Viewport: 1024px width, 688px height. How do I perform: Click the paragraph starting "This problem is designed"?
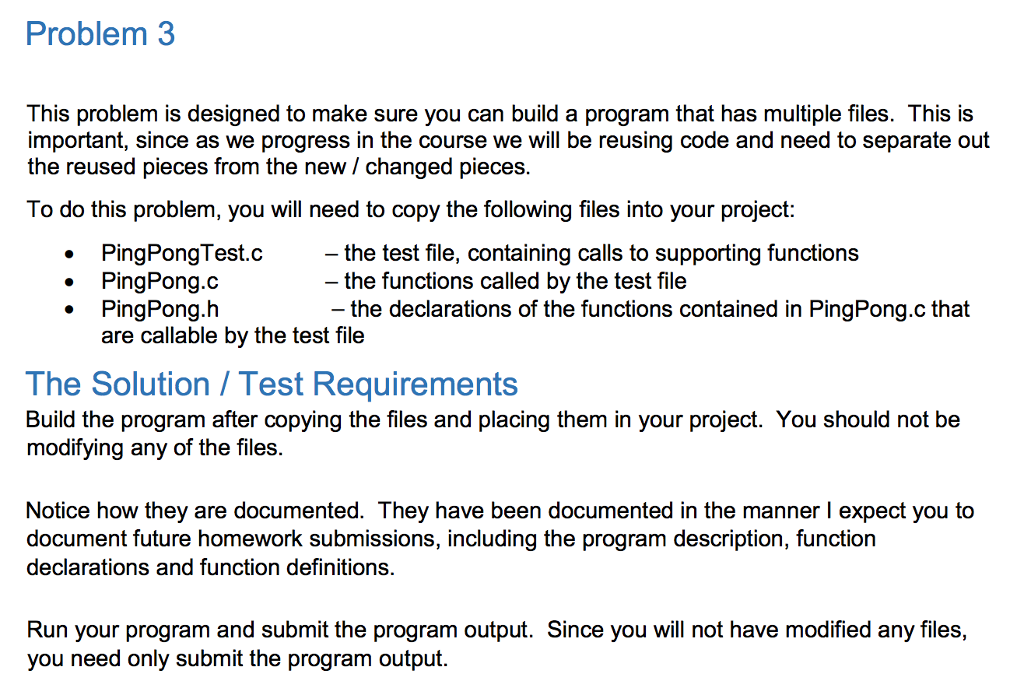500,114
